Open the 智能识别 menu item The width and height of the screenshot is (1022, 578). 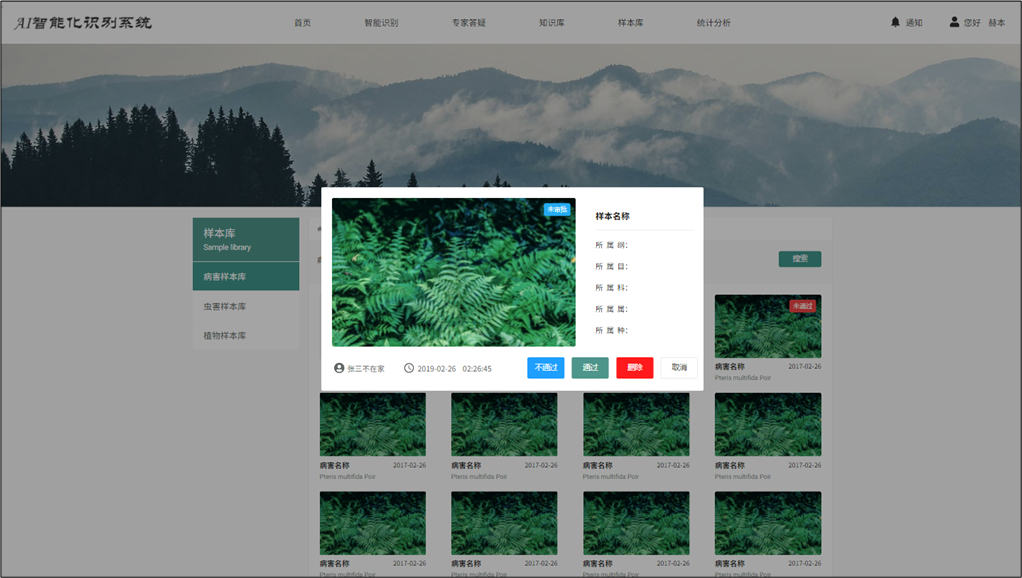381,23
